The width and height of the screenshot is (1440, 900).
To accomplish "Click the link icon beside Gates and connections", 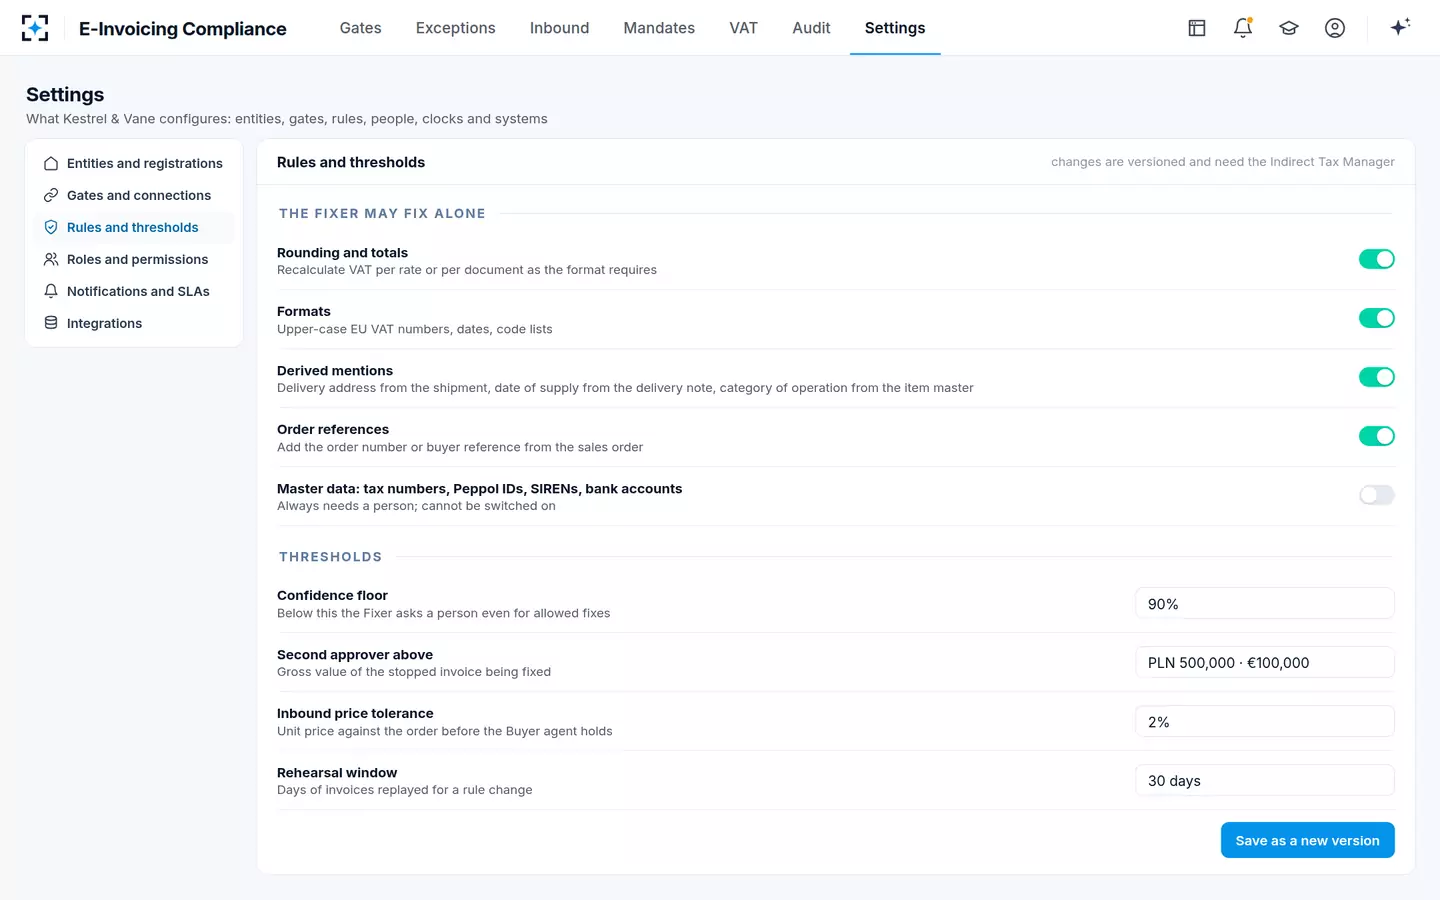I will pyautogui.click(x=51, y=195).
